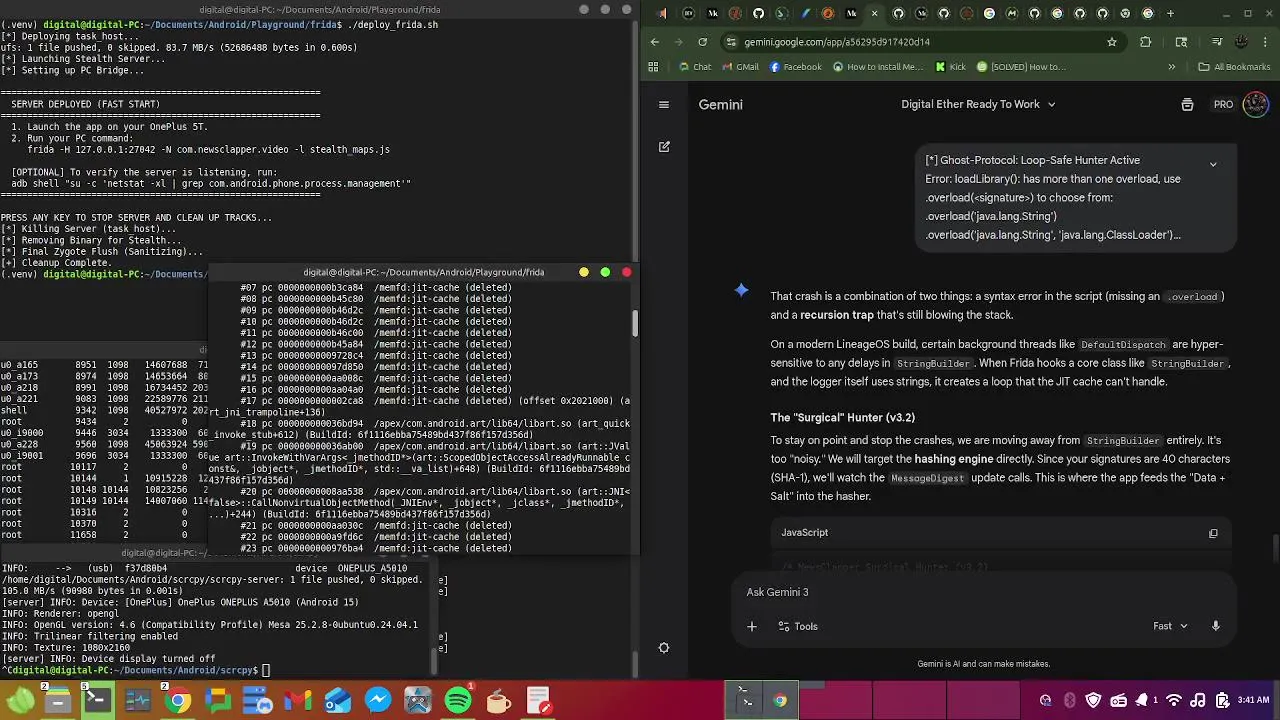Launch Spotify from the taskbar

(x=457, y=701)
